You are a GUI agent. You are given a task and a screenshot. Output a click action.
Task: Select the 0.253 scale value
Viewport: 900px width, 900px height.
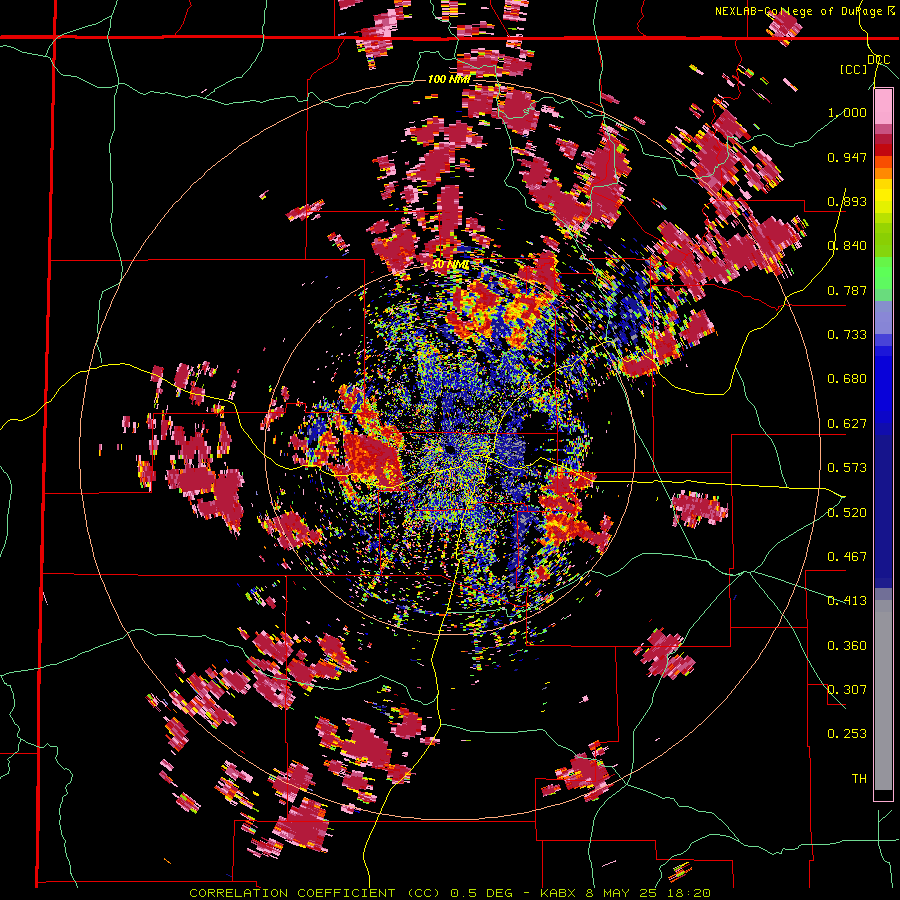847,734
